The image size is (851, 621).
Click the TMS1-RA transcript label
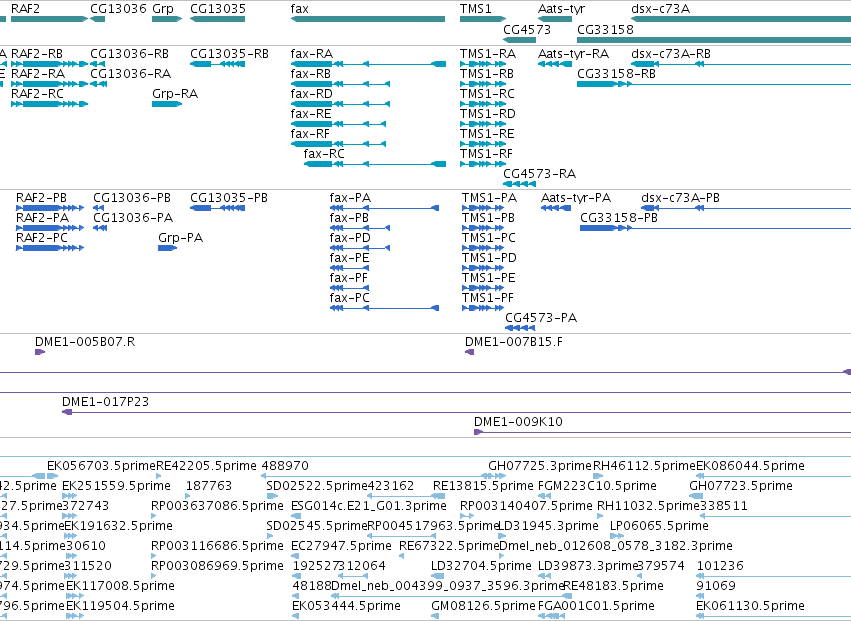[488, 54]
